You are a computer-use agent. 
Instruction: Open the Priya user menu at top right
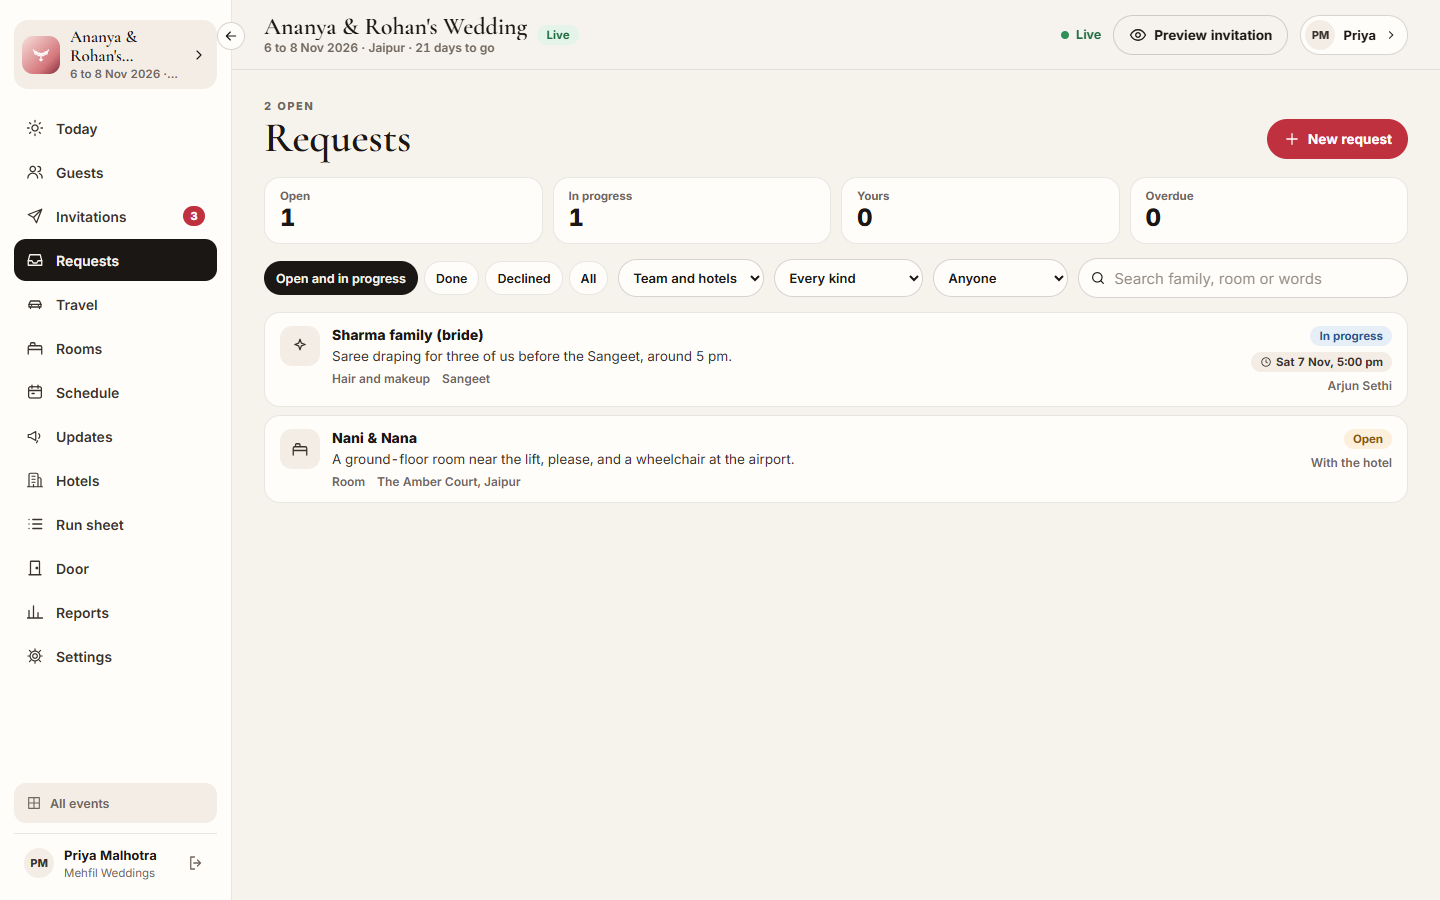pos(1353,35)
